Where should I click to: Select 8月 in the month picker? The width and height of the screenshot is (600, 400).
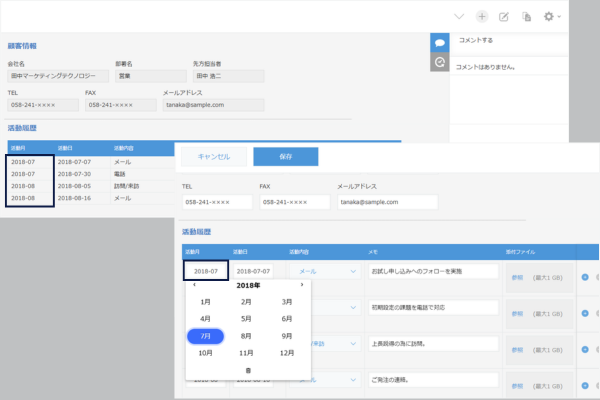pyautogui.click(x=246, y=336)
